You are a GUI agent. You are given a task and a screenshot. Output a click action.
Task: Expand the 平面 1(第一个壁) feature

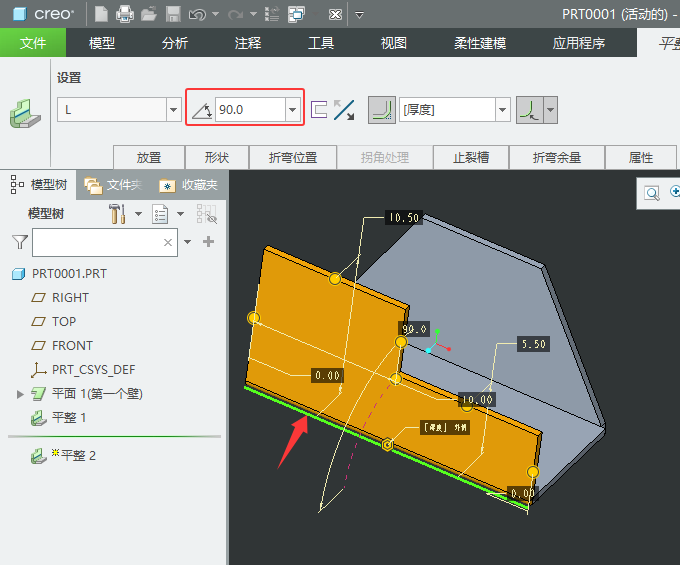pyautogui.click(x=20, y=394)
